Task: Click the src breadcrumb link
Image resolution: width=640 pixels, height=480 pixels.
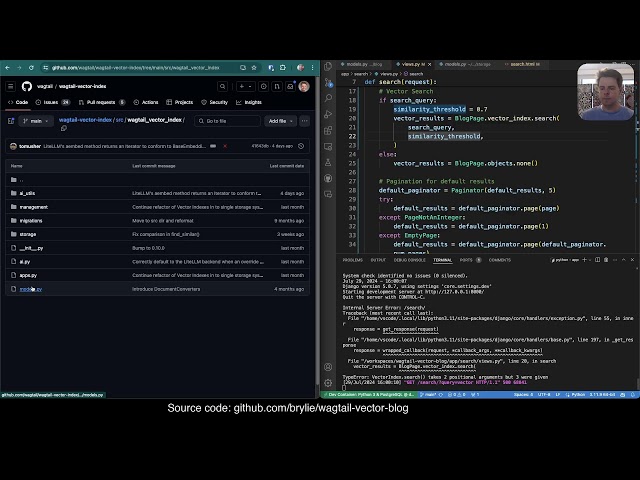Action: [120, 120]
